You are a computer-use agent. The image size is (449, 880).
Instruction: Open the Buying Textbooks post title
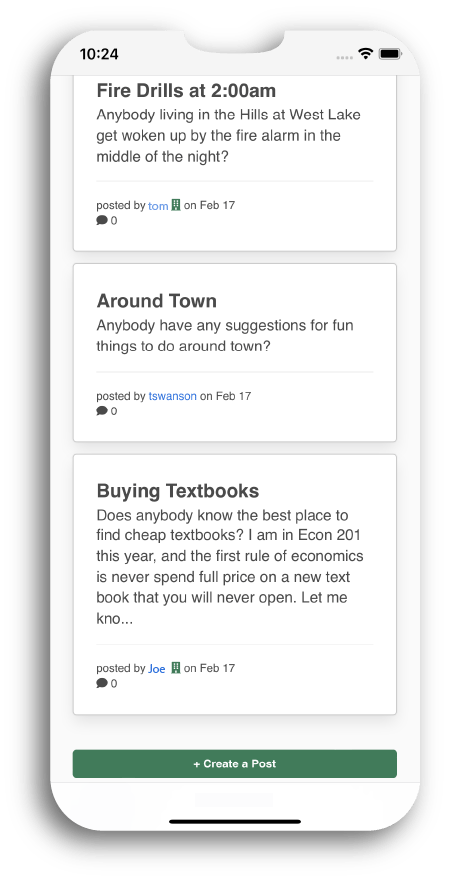tap(178, 491)
